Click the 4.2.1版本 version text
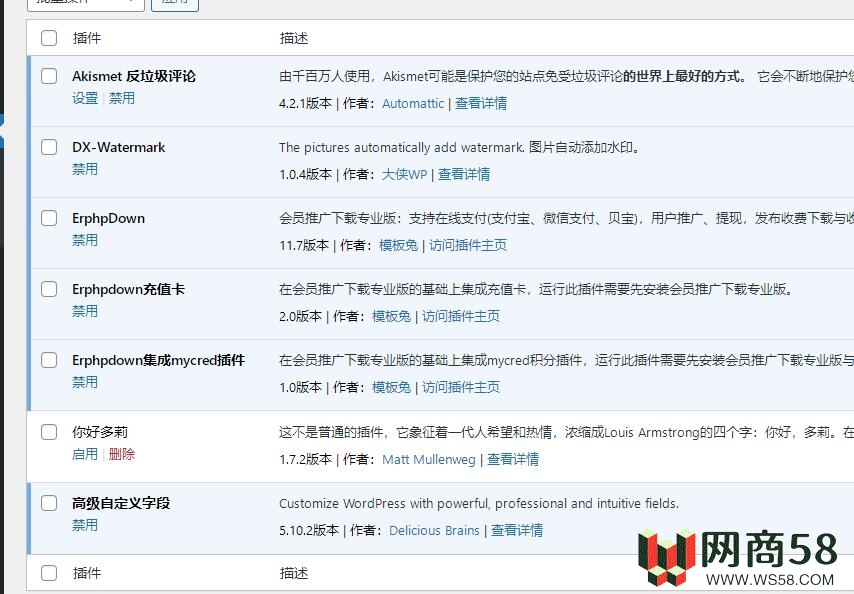Viewport: 854px width, 594px height. pyautogui.click(x=306, y=103)
